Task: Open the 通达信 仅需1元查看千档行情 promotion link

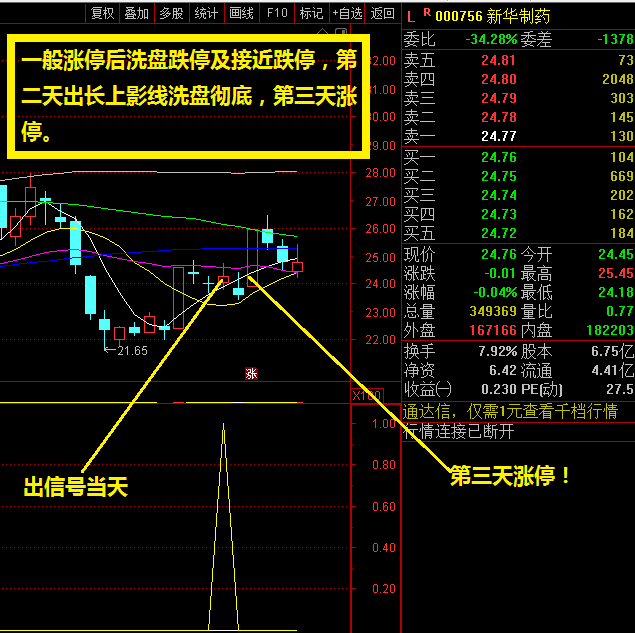Action: pyautogui.click(x=510, y=411)
